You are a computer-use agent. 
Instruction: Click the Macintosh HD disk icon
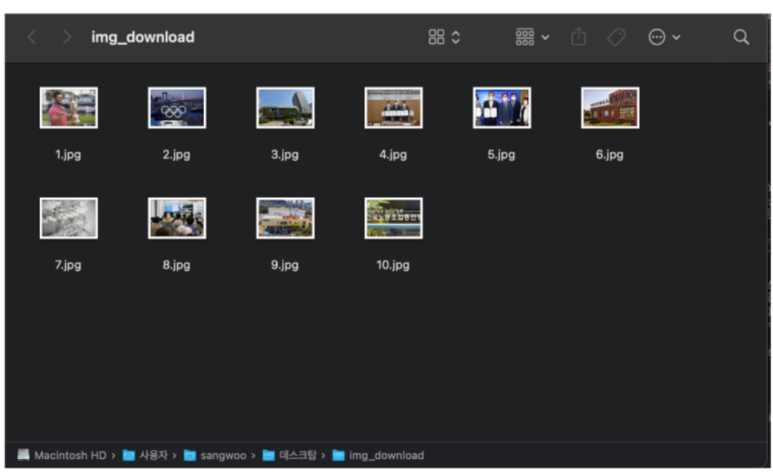click(x=23, y=455)
